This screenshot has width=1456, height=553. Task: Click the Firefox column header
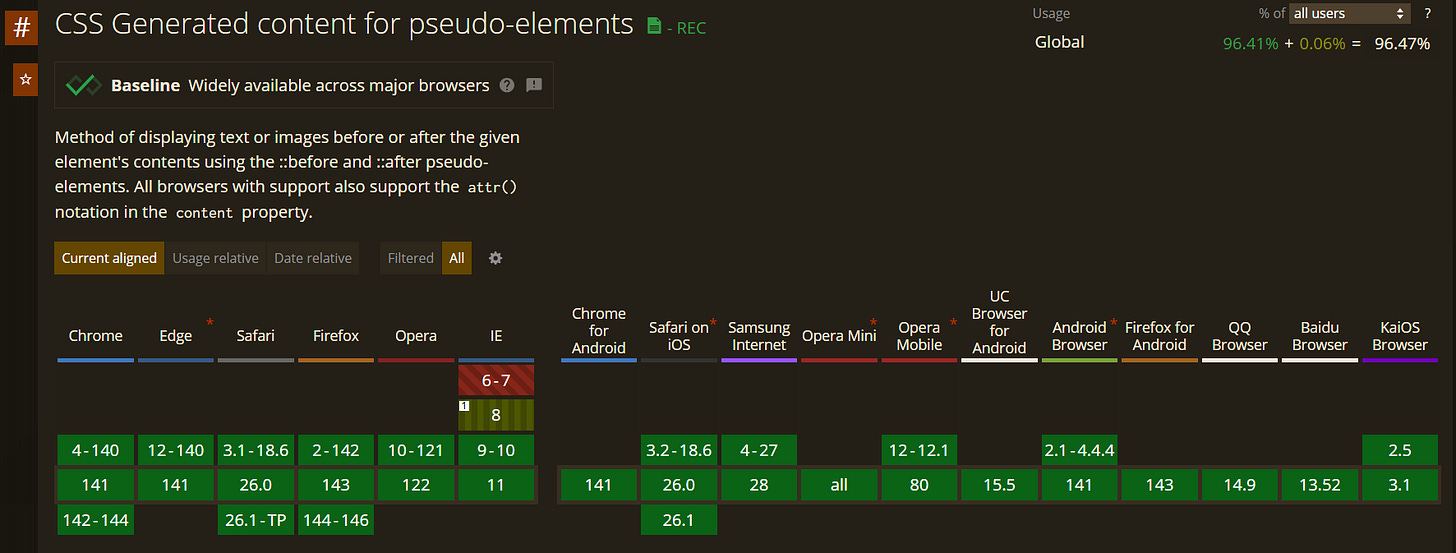[336, 336]
